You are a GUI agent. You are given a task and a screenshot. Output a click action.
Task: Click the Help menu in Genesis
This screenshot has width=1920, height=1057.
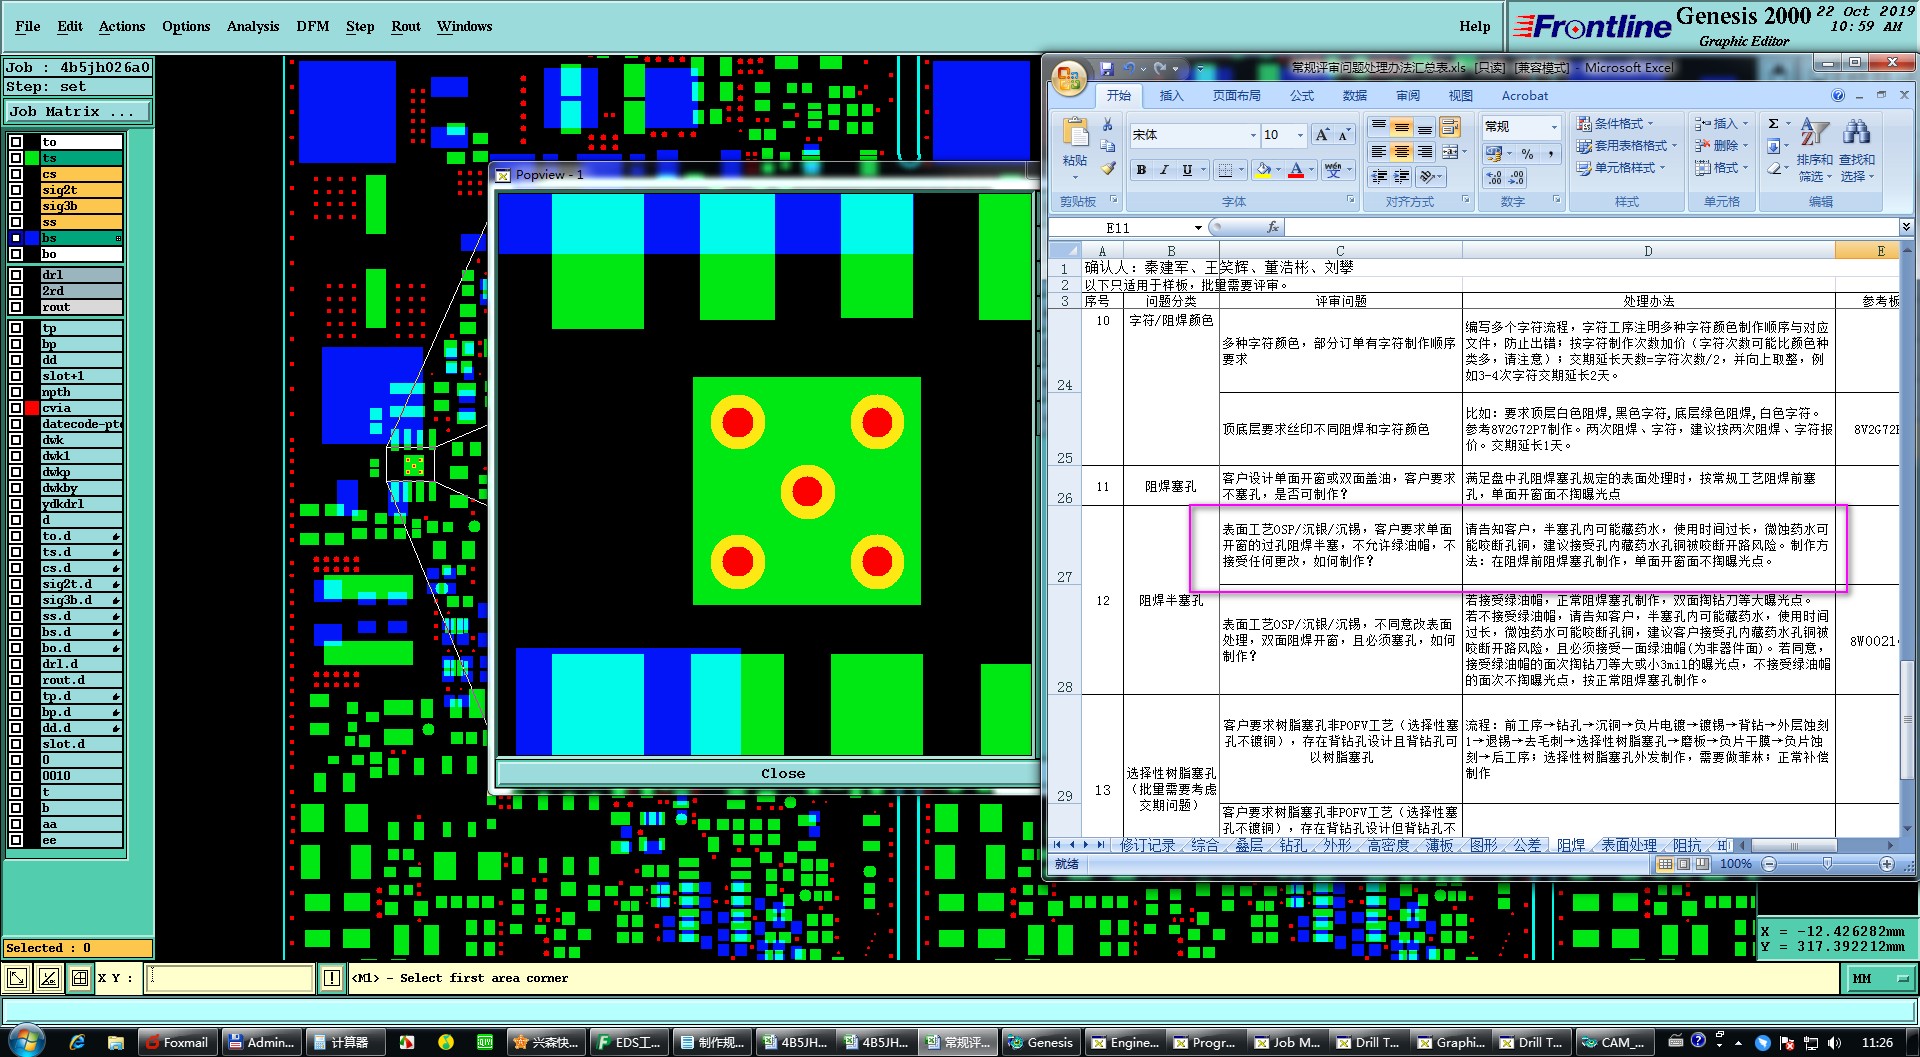tap(1474, 27)
